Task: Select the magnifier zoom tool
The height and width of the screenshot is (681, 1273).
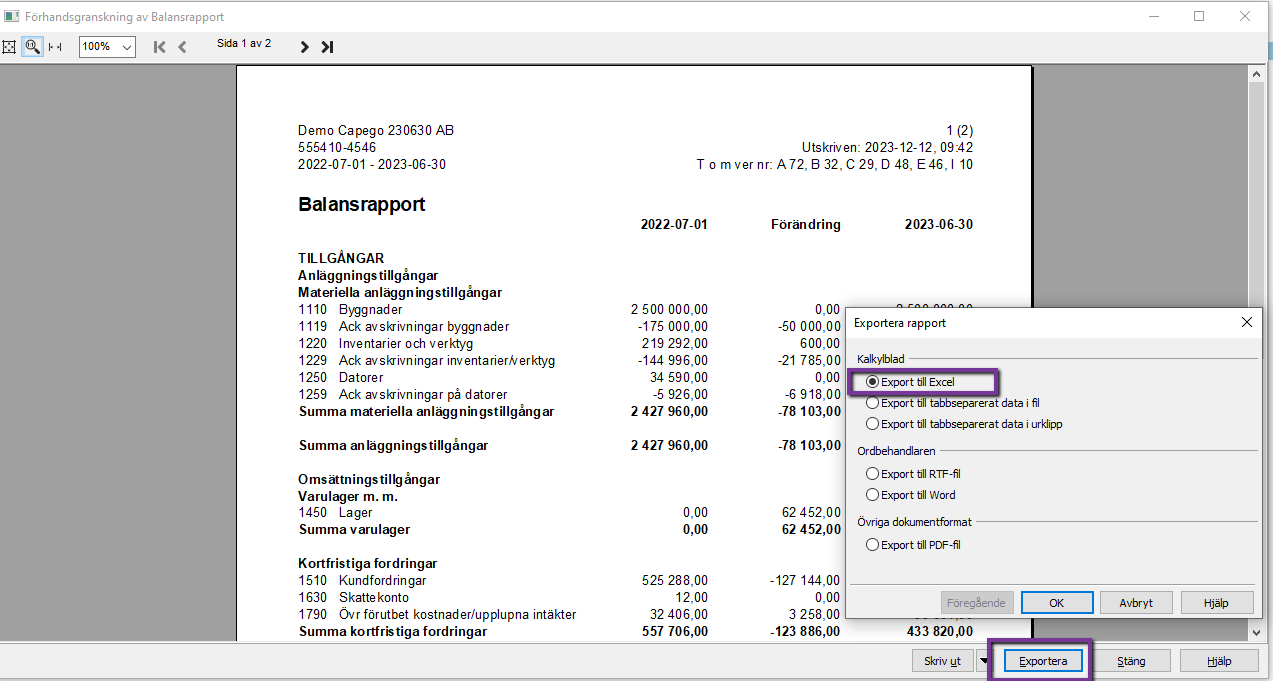Action: (x=33, y=47)
